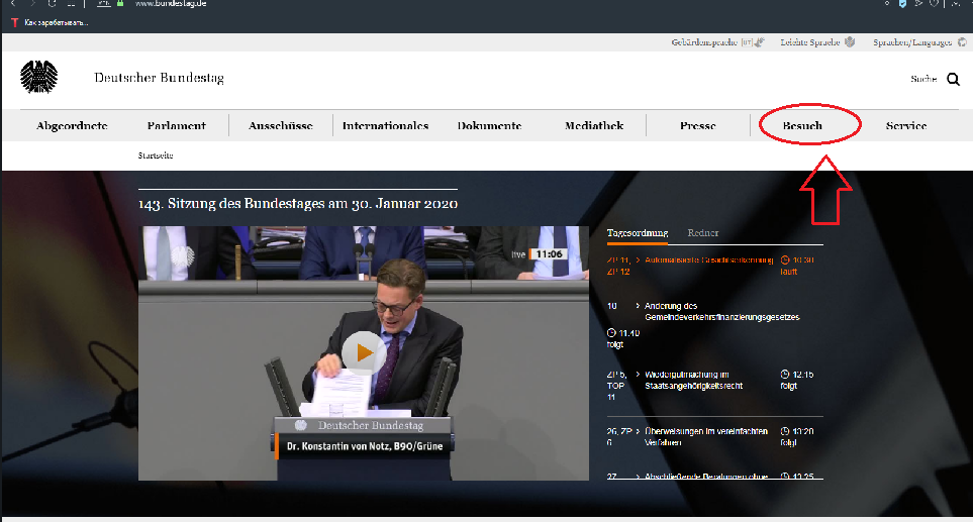Open the Mediathek menu

coord(594,125)
